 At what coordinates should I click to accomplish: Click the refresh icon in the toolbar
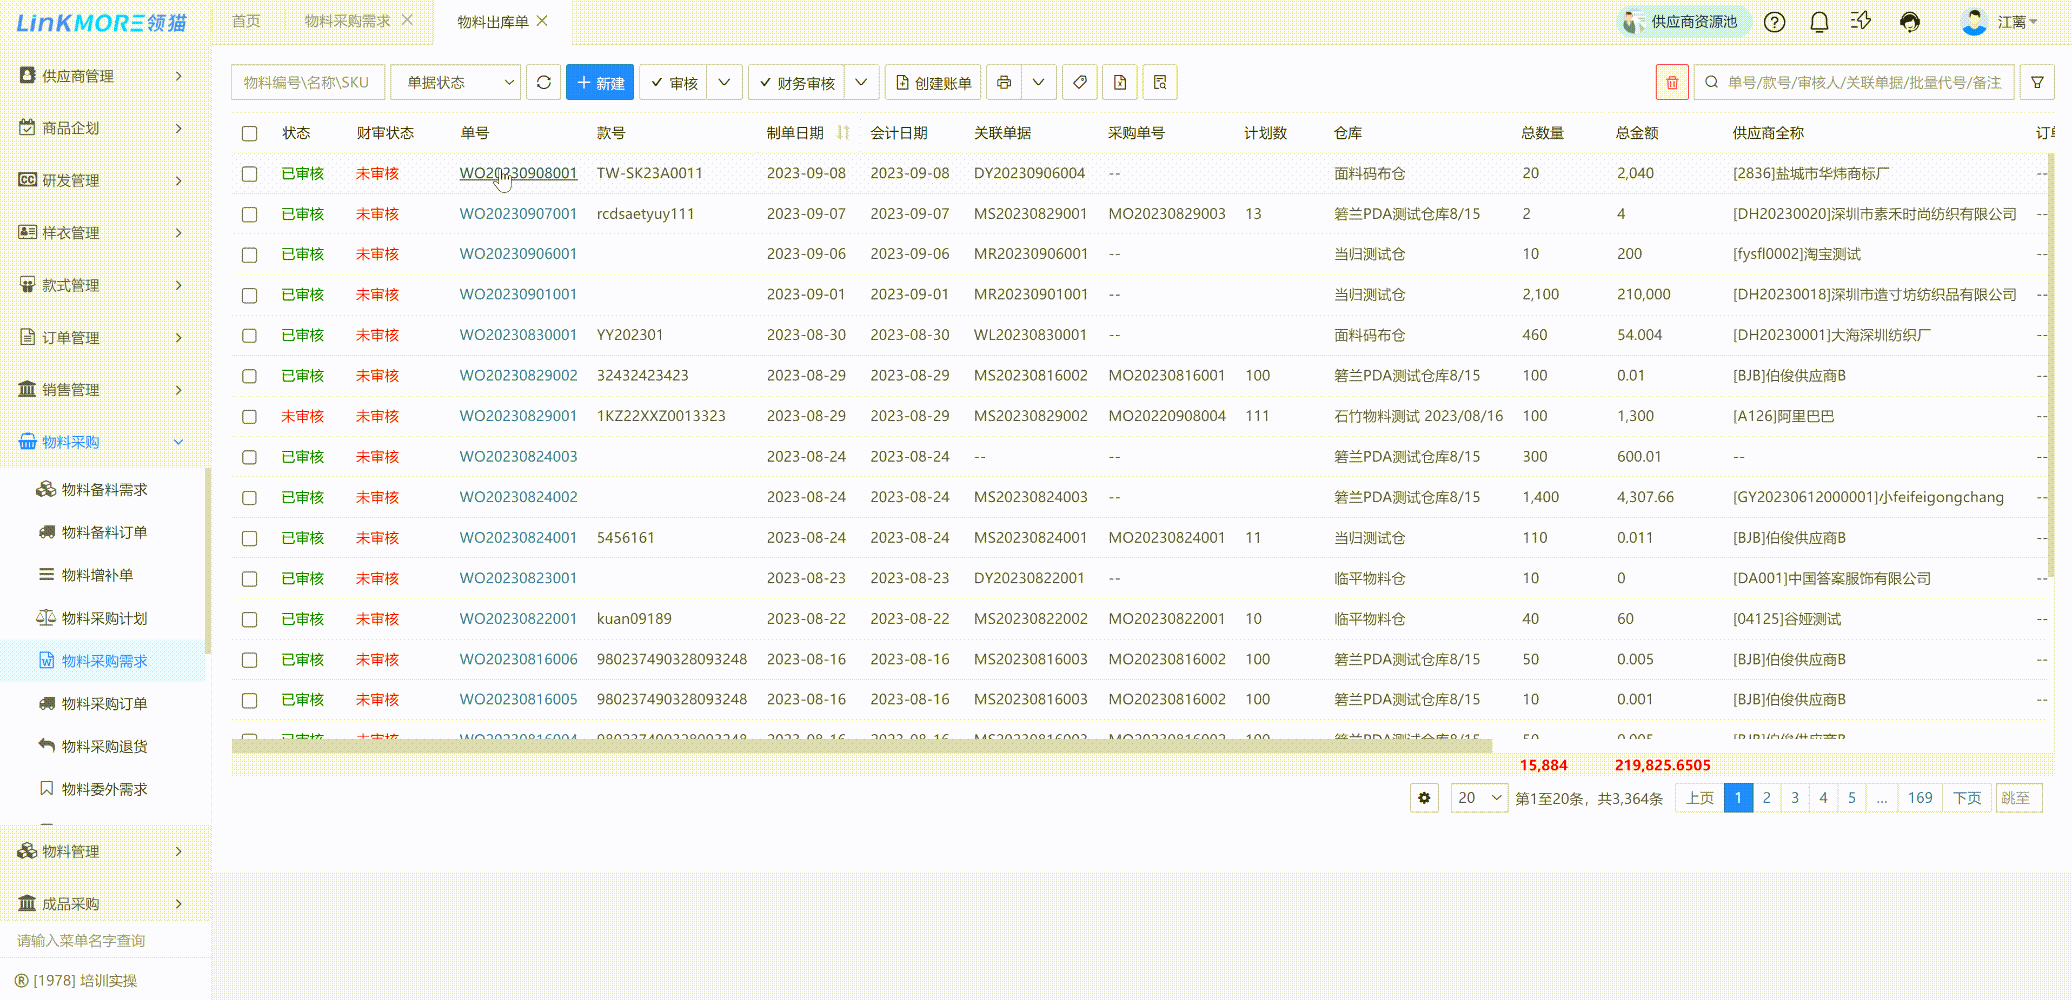pos(543,83)
